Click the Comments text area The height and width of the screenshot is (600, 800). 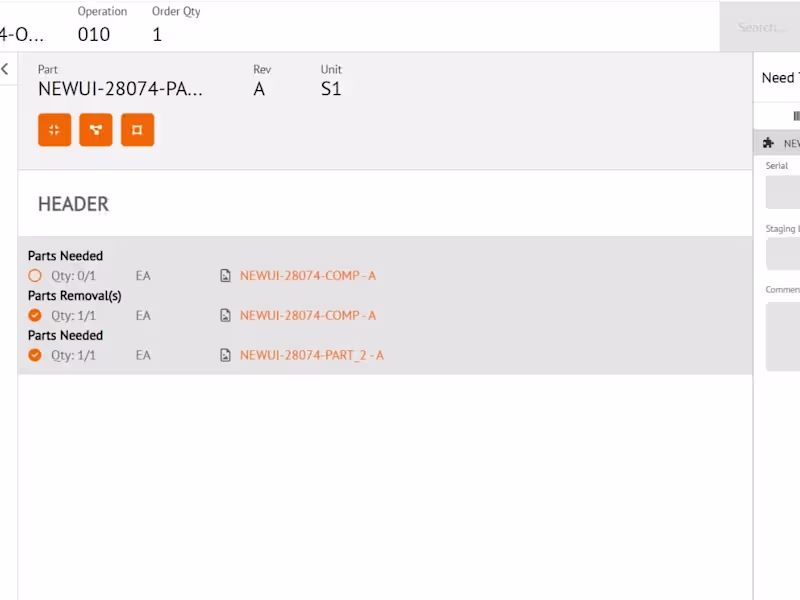pyautogui.click(x=783, y=336)
